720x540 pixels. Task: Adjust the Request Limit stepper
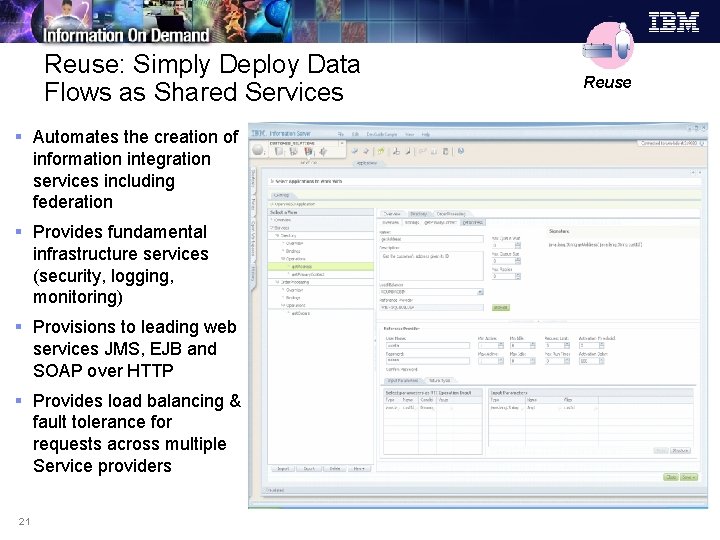pos(567,345)
